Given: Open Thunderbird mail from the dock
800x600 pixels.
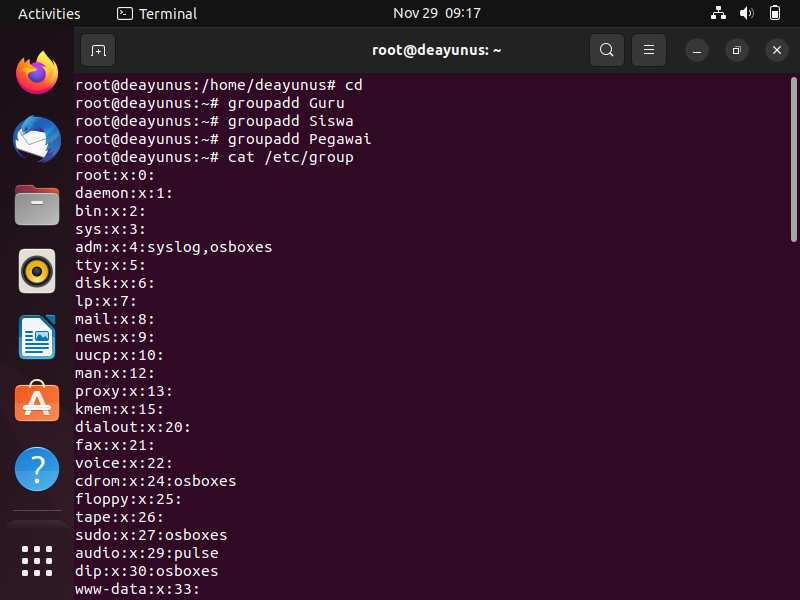Looking at the screenshot, I should (x=37, y=139).
